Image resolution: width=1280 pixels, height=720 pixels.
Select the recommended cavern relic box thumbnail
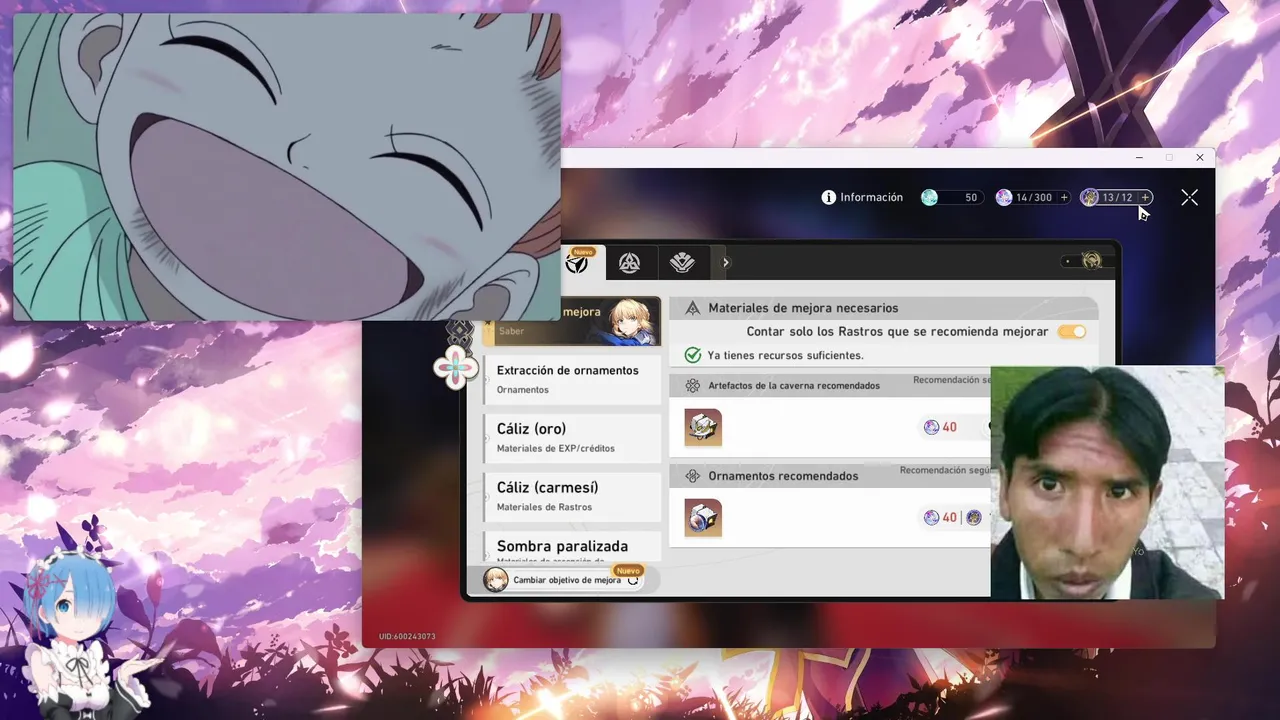pos(703,427)
